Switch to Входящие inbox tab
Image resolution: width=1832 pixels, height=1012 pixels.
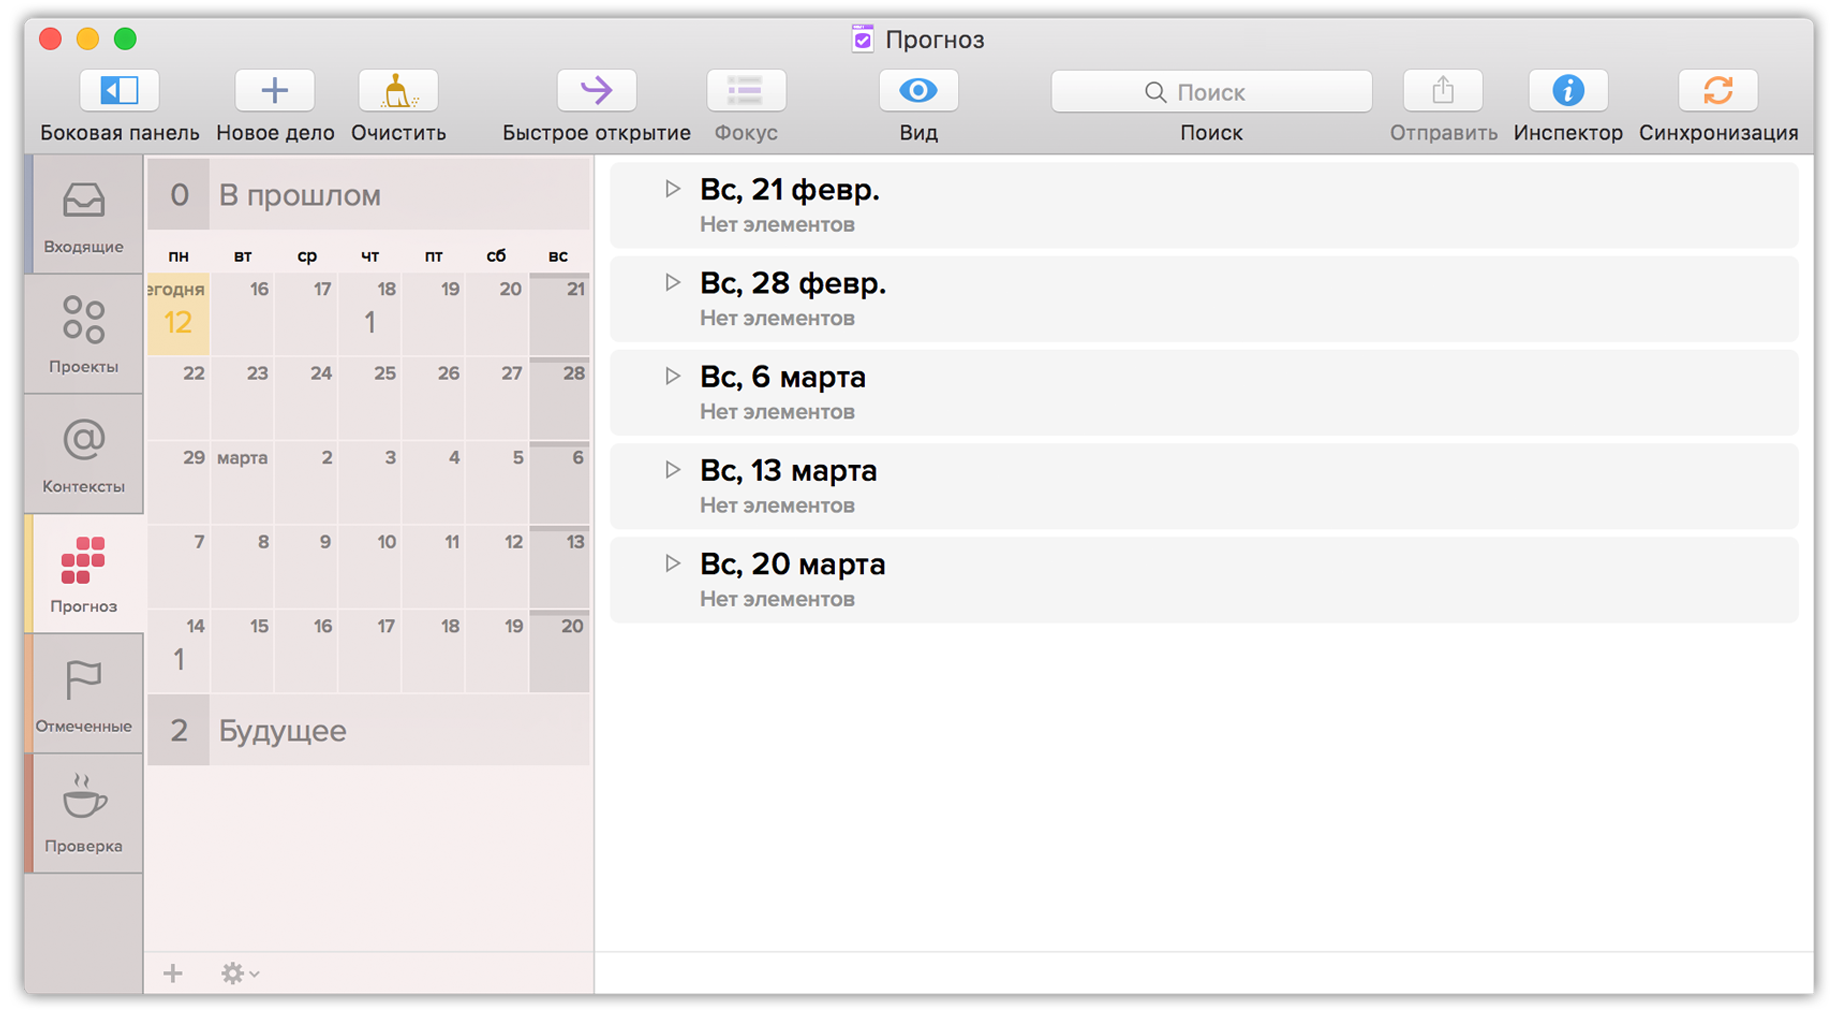(84, 215)
